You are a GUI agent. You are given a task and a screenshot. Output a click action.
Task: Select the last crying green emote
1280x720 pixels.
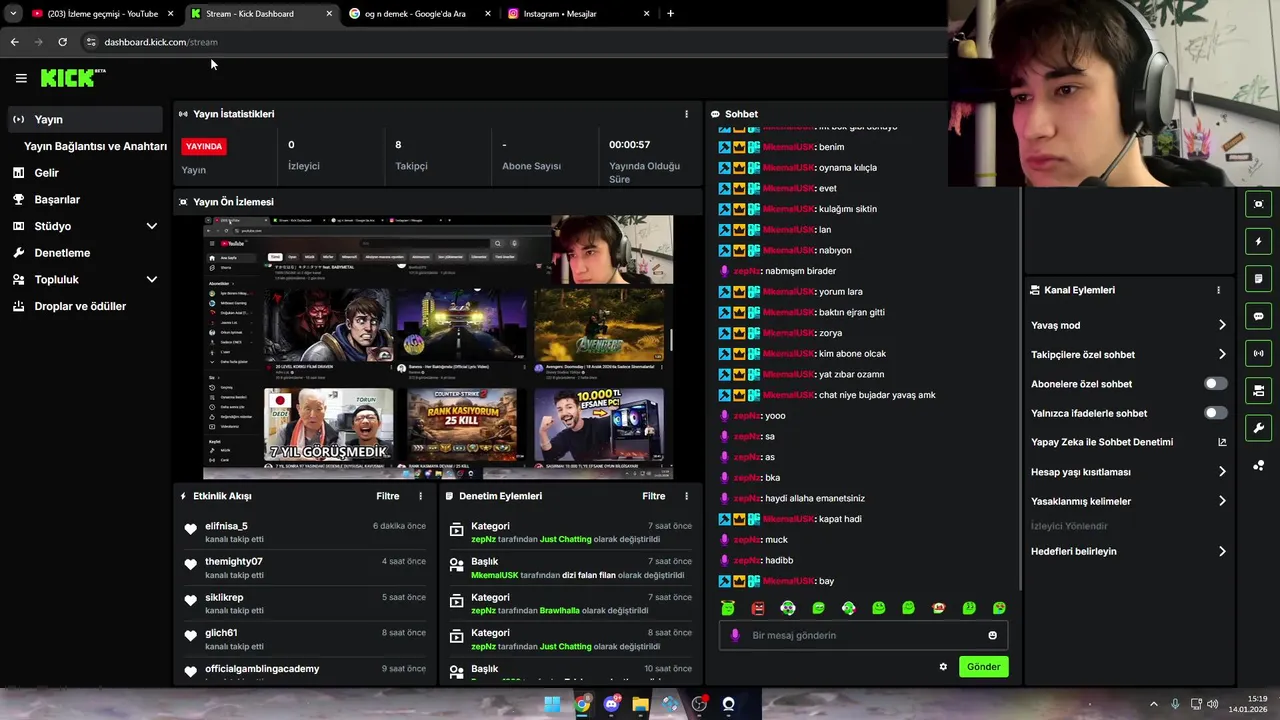pyautogui.click(x=999, y=608)
